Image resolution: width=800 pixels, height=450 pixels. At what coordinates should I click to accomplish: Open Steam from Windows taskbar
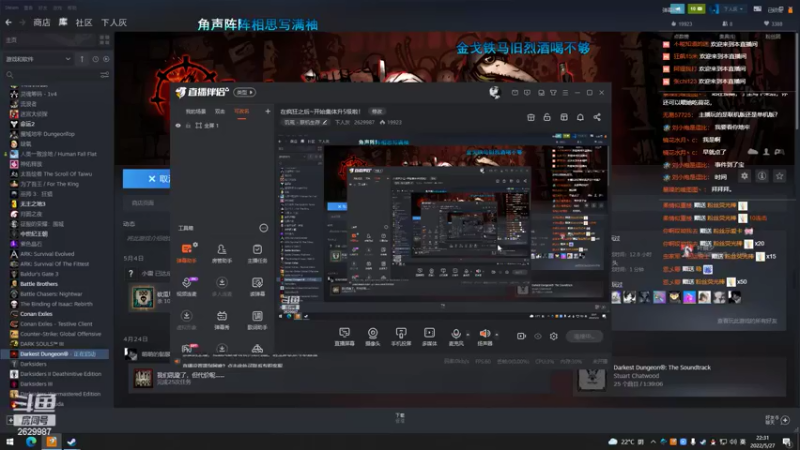click(x=71, y=442)
